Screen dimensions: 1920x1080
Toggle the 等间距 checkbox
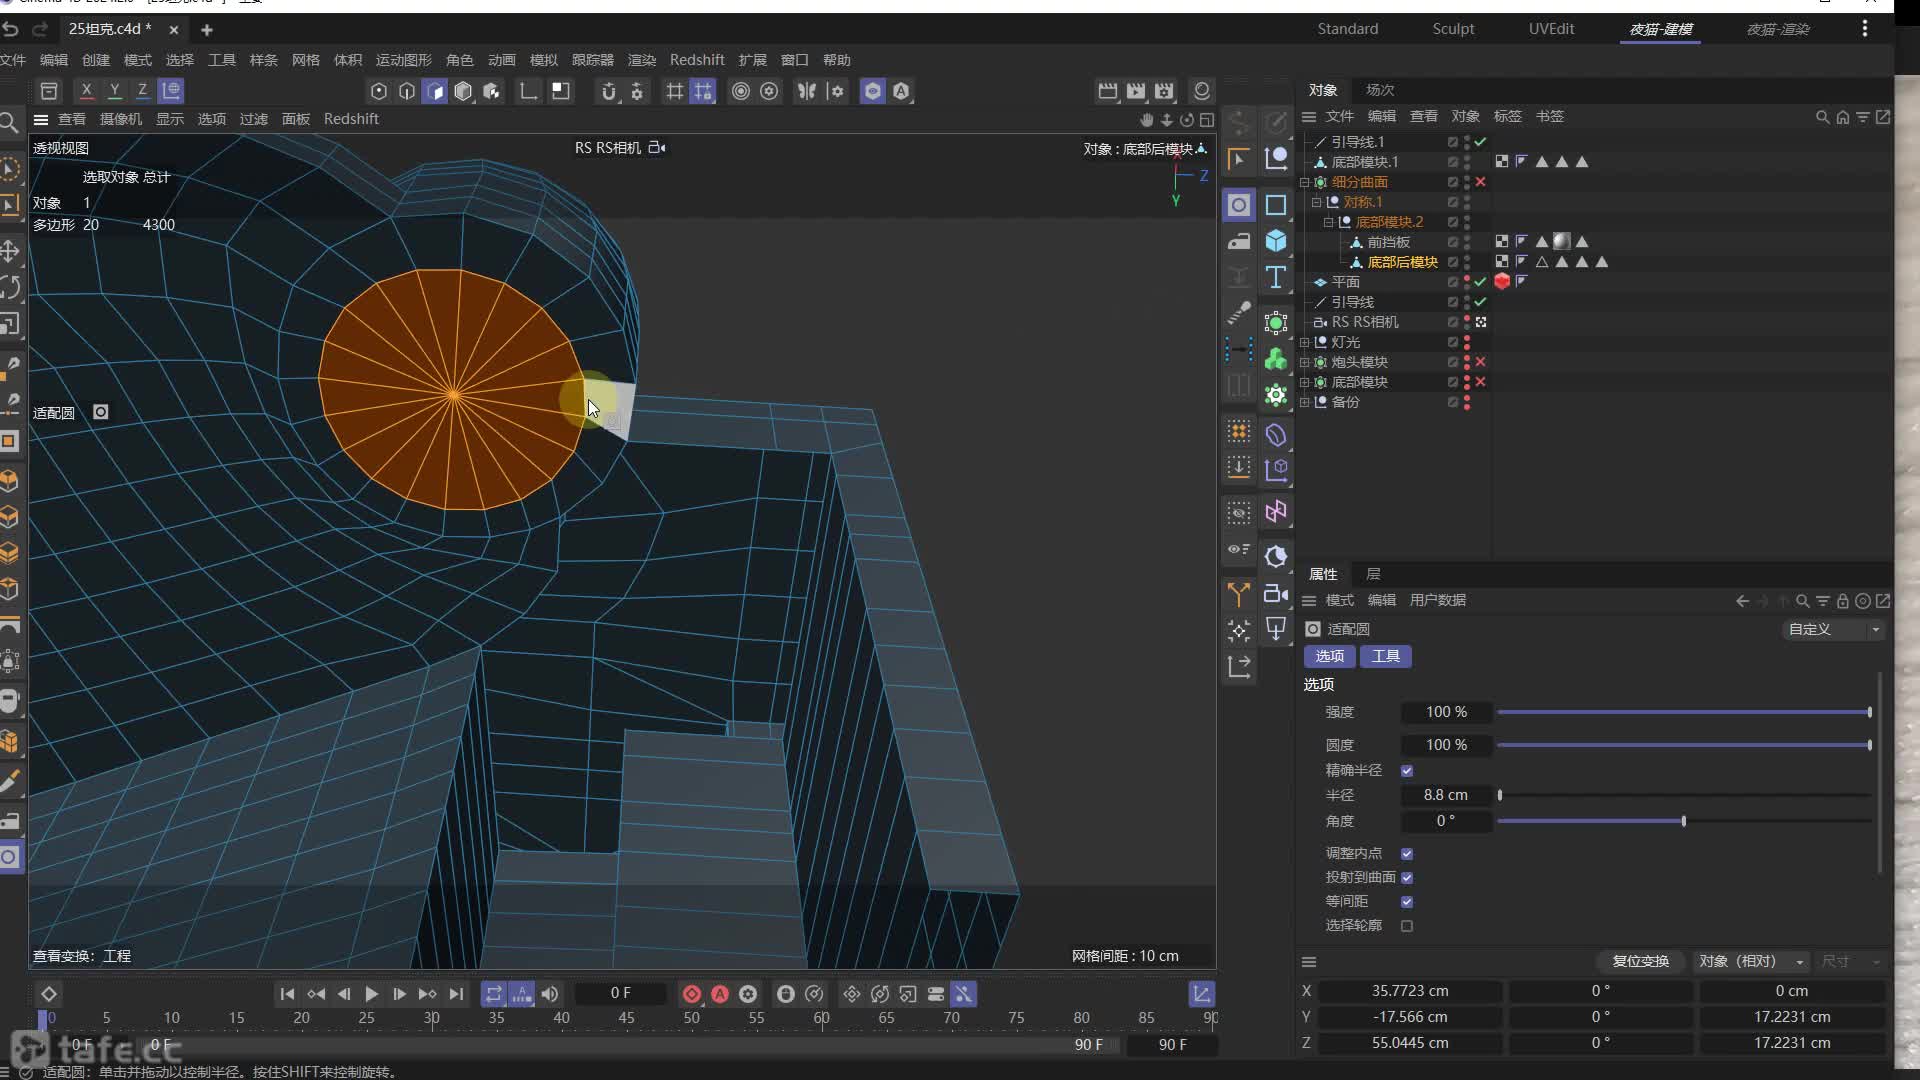[x=1407, y=902]
